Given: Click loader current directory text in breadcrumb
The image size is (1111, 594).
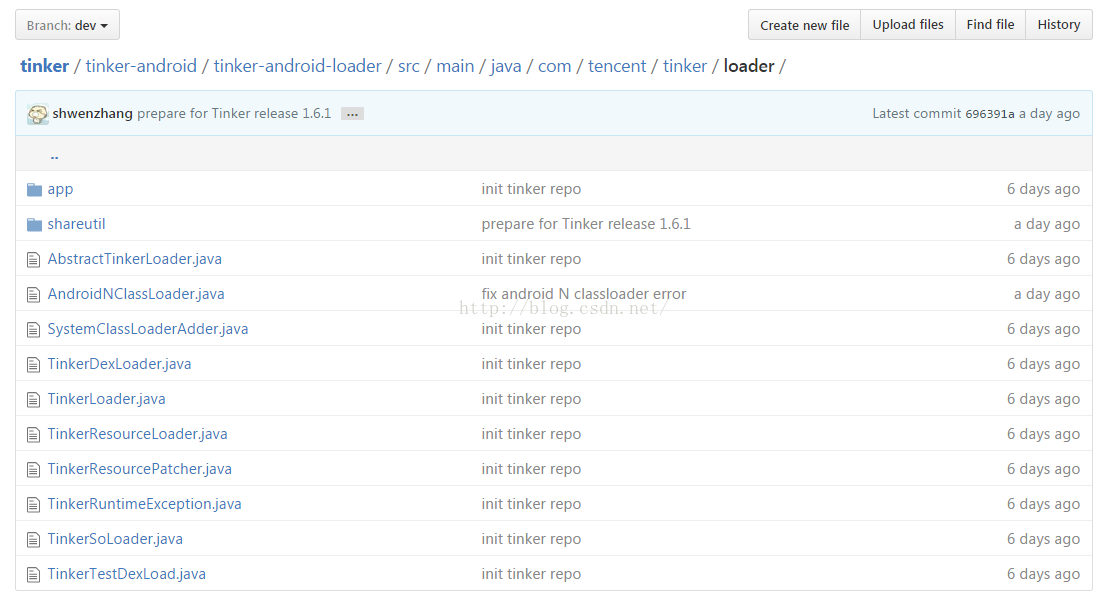Looking at the screenshot, I should [748, 66].
